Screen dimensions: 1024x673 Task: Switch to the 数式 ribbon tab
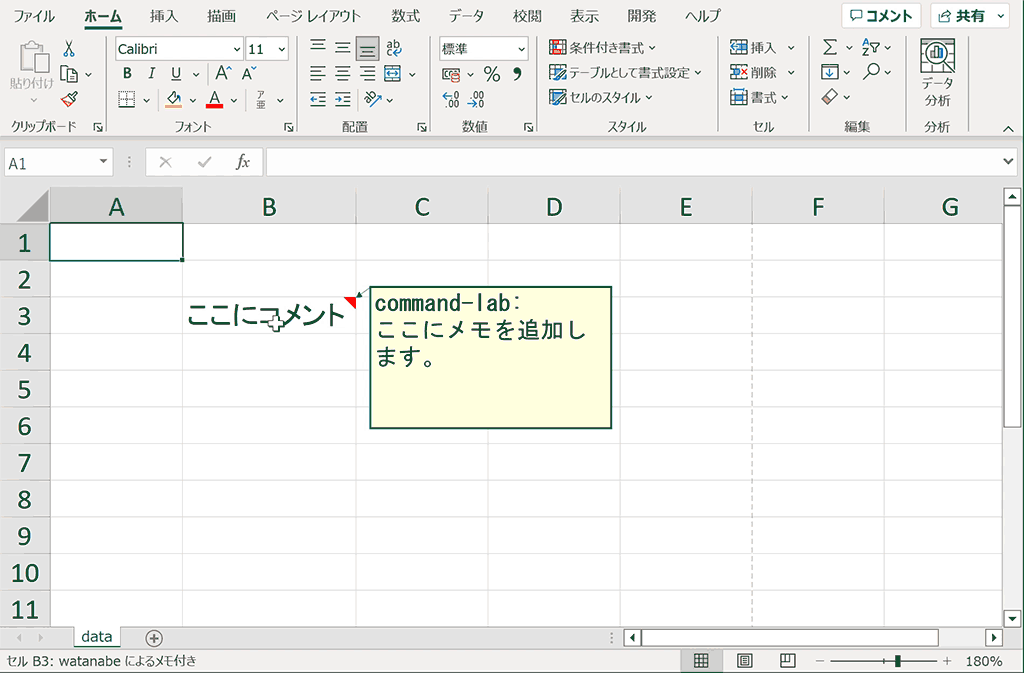coord(405,16)
